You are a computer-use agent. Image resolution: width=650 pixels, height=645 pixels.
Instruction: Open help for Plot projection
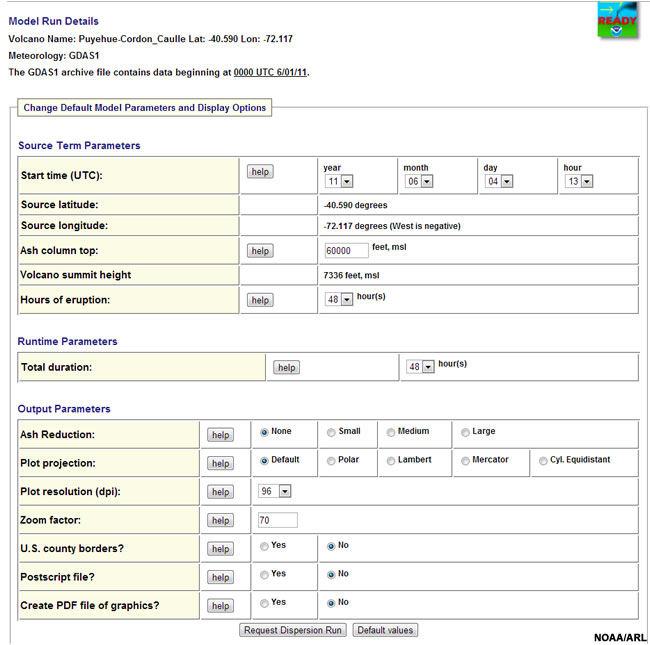[221, 463]
